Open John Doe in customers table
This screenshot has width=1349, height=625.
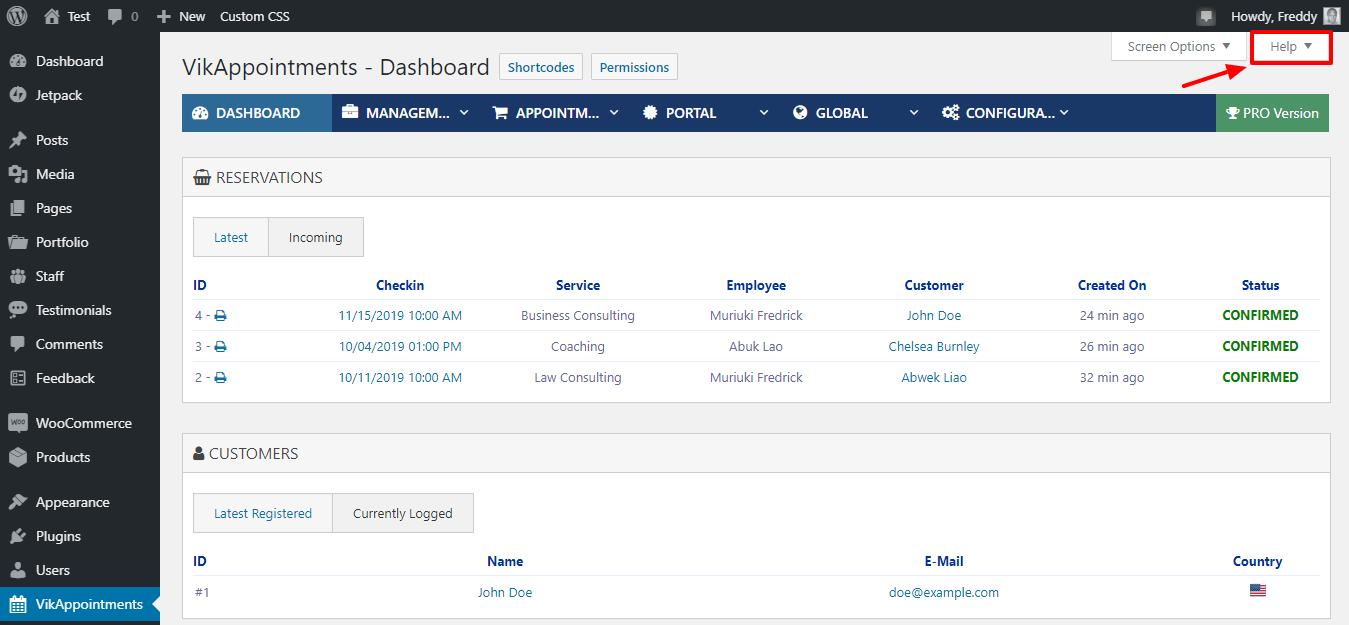pos(505,592)
